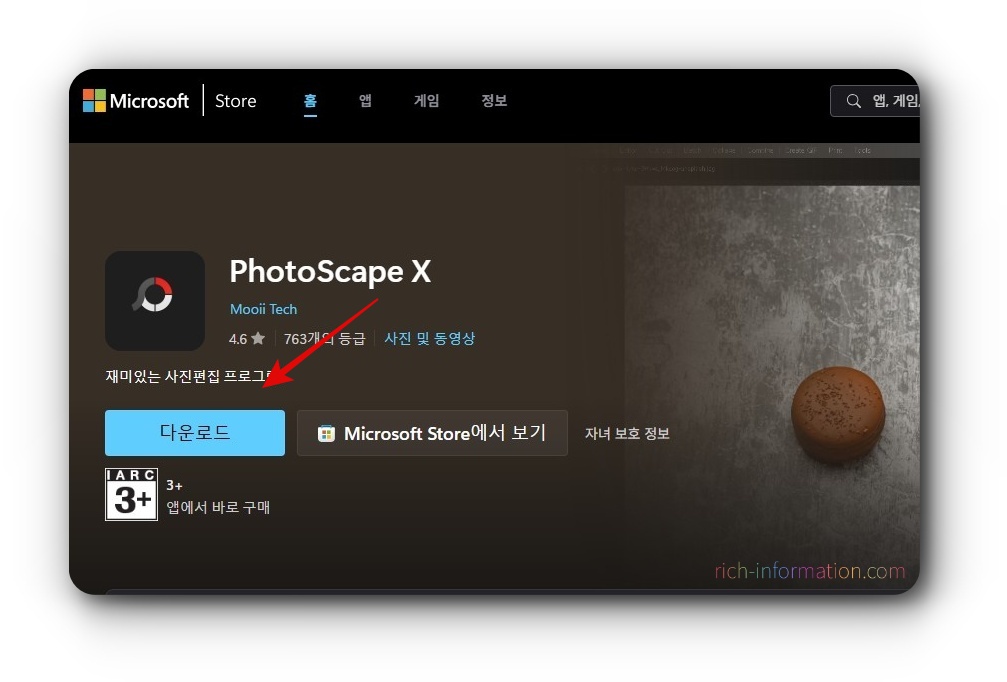Select the 홈 tab
The height and width of the screenshot is (682, 1007).
[x=310, y=101]
